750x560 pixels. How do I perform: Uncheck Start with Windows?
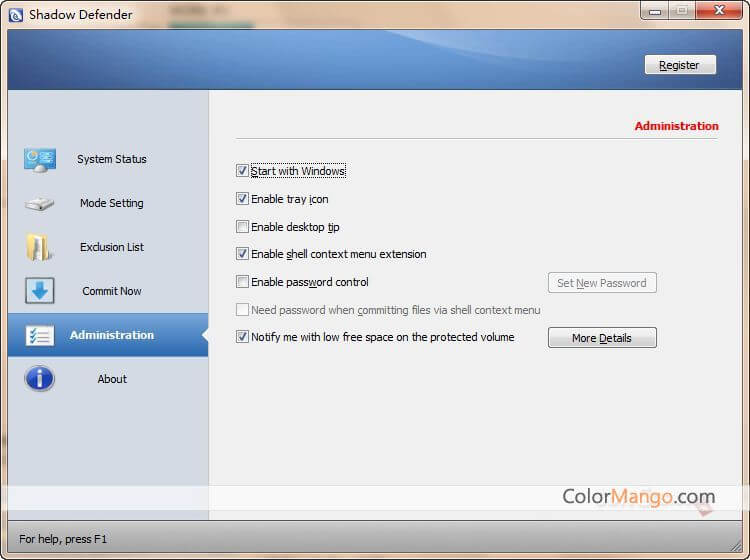pos(242,171)
